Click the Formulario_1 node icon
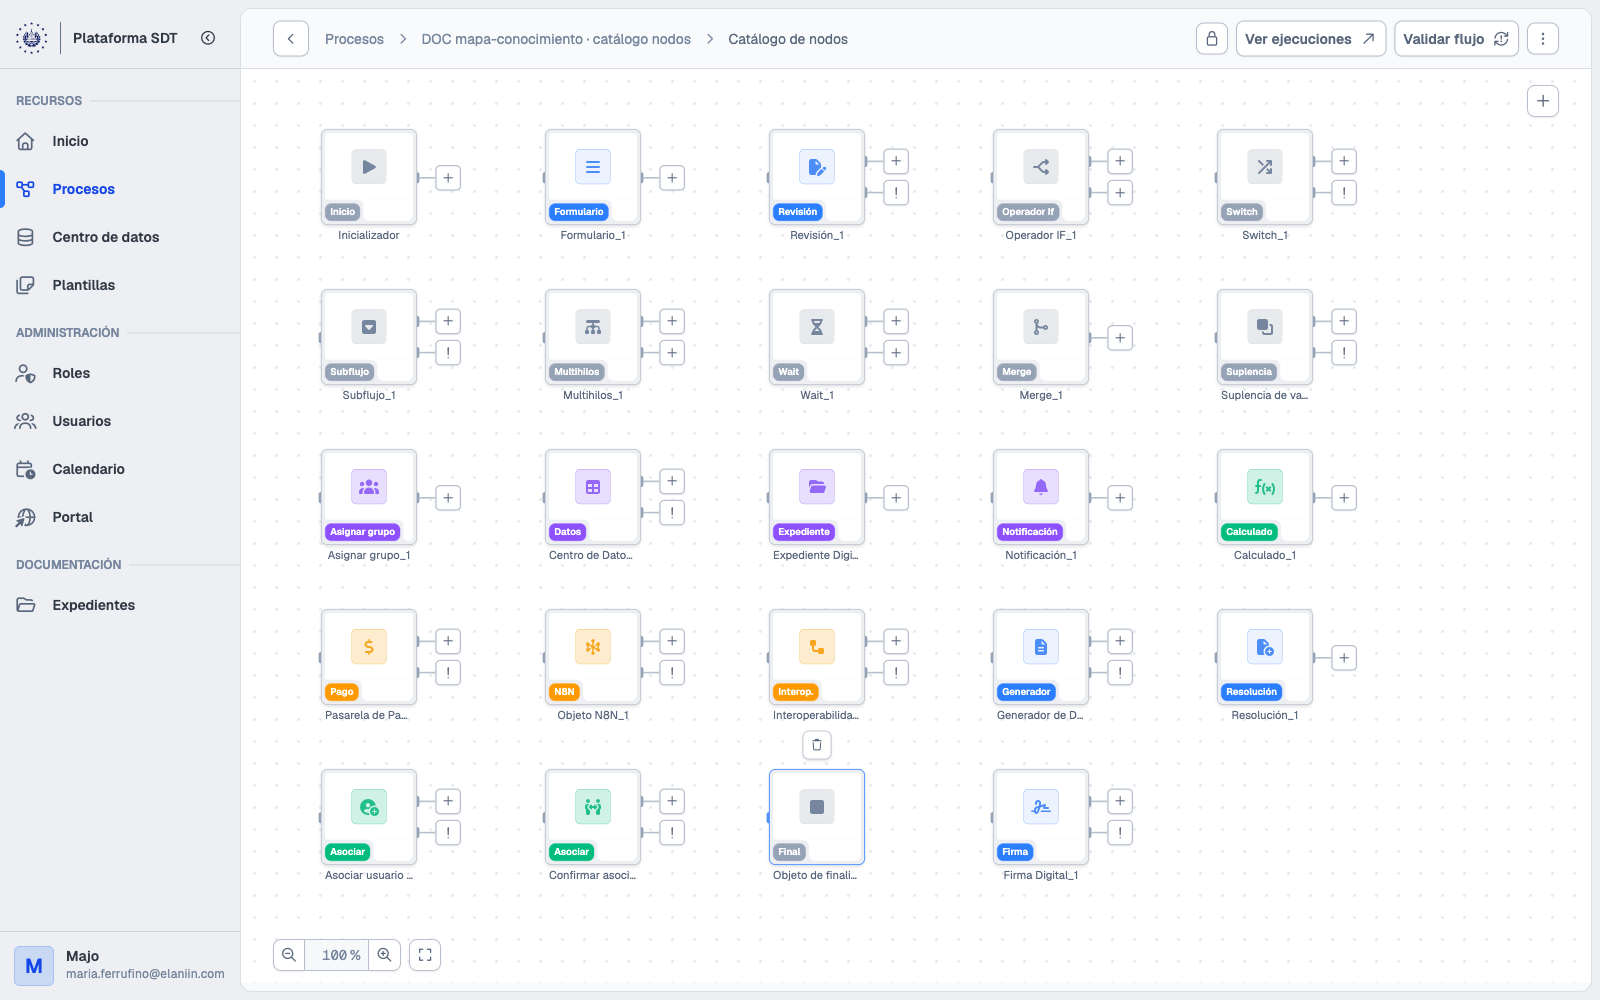This screenshot has width=1600, height=1000. tap(593, 167)
